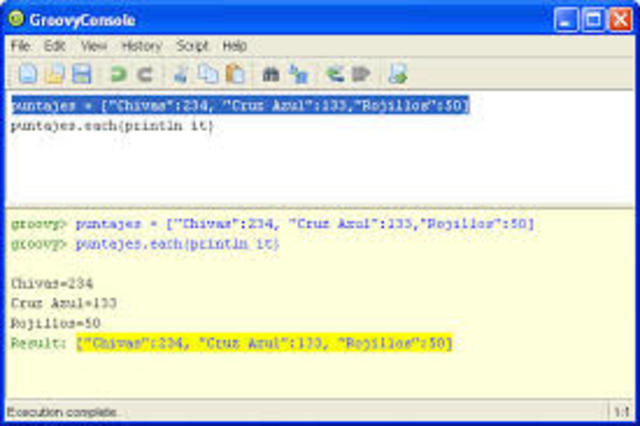
Task: Click the Execution complete status text
Action: coord(62,412)
